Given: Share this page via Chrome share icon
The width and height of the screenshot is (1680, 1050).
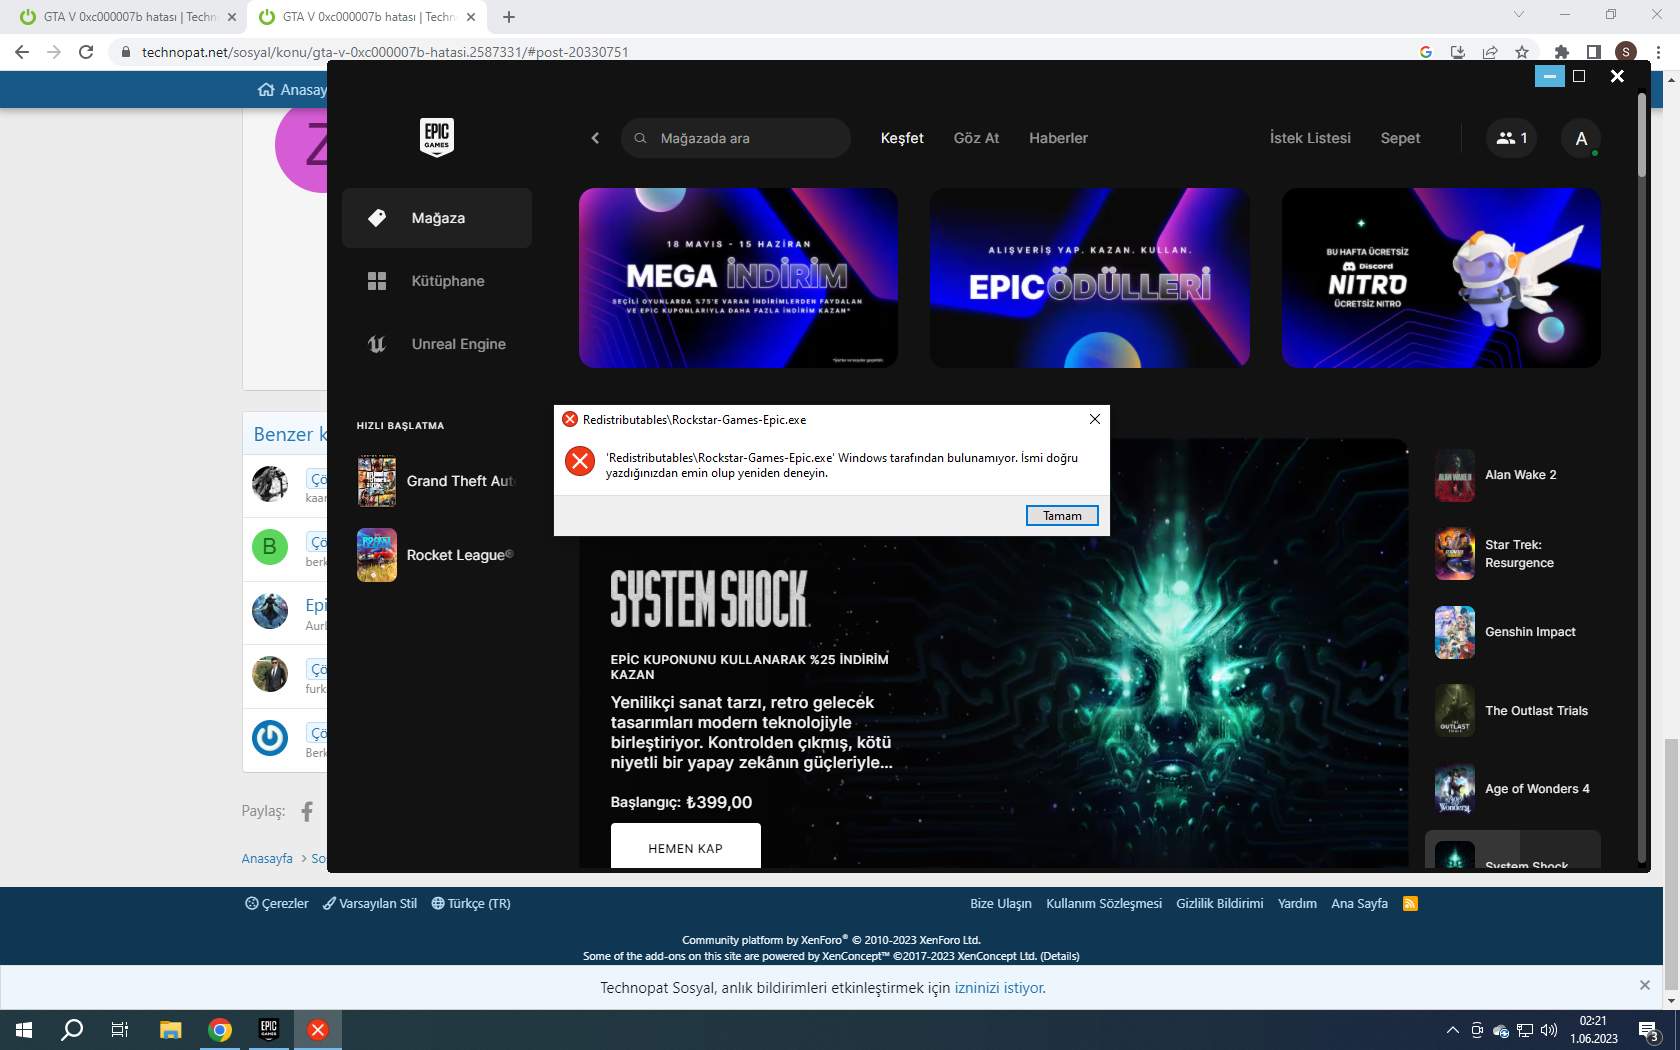Looking at the screenshot, I should (x=1490, y=52).
